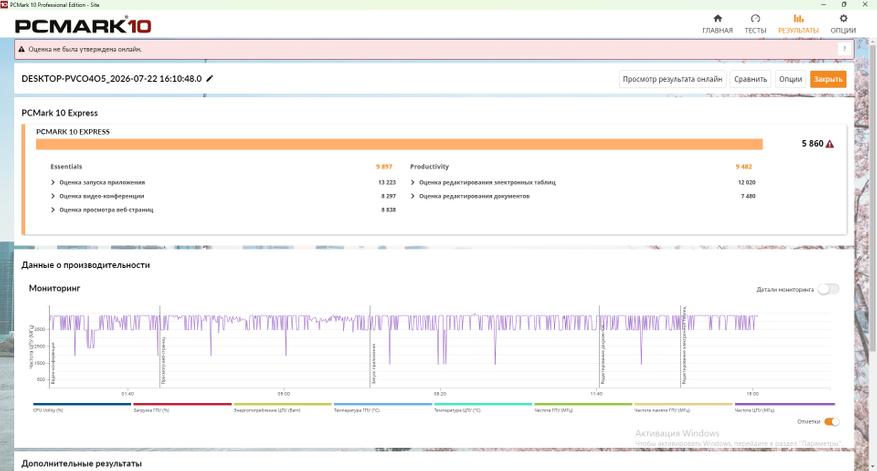Click the orange PCMark 10 Express score bar

399,144
